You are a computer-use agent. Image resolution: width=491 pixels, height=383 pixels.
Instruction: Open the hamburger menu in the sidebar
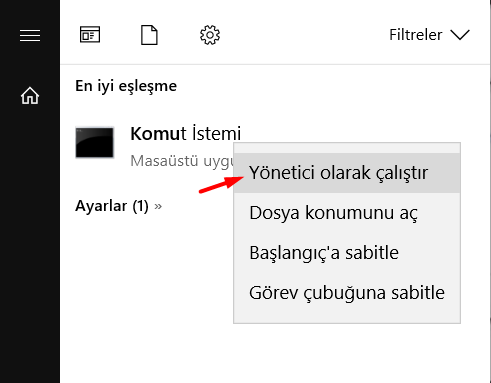tap(30, 35)
